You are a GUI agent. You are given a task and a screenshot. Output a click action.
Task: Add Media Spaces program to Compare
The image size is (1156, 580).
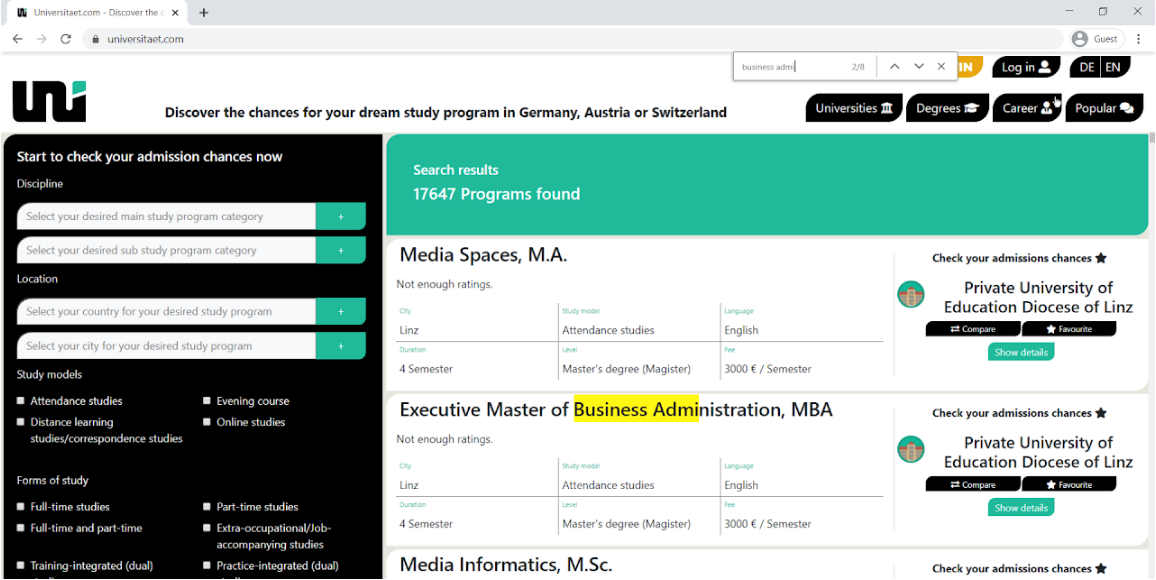pos(973,329)
